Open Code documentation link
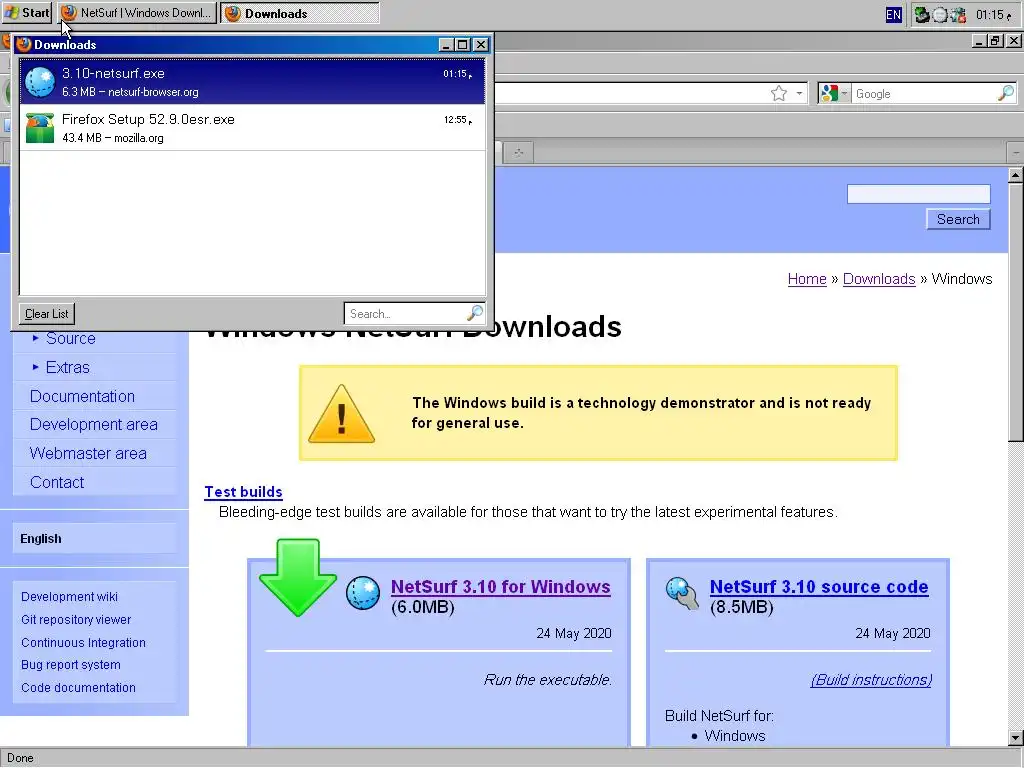 coord(78,688)
